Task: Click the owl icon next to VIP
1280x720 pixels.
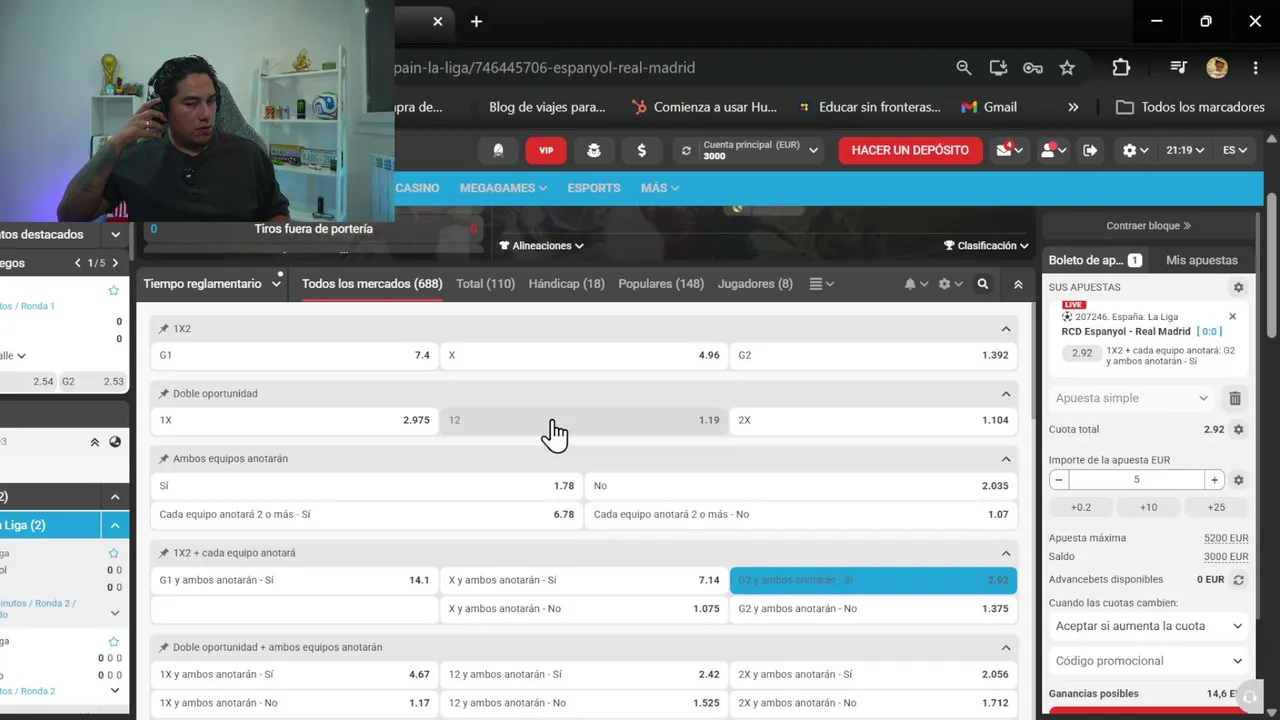Action: tap(594, 150)
